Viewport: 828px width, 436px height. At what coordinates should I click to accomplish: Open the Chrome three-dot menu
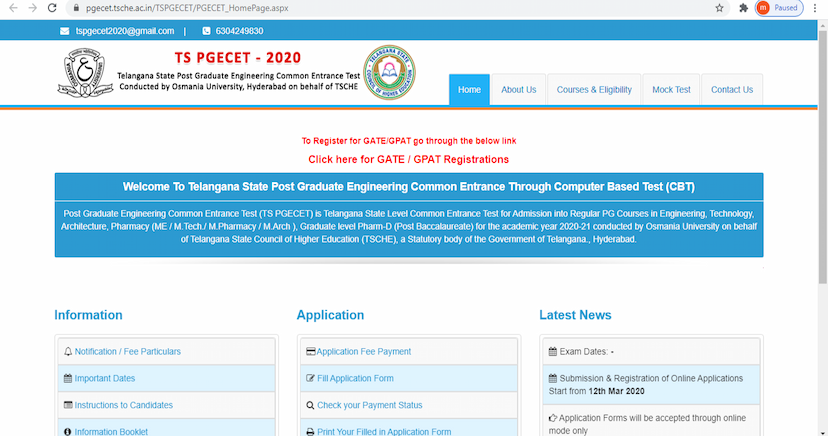point(815,8)
